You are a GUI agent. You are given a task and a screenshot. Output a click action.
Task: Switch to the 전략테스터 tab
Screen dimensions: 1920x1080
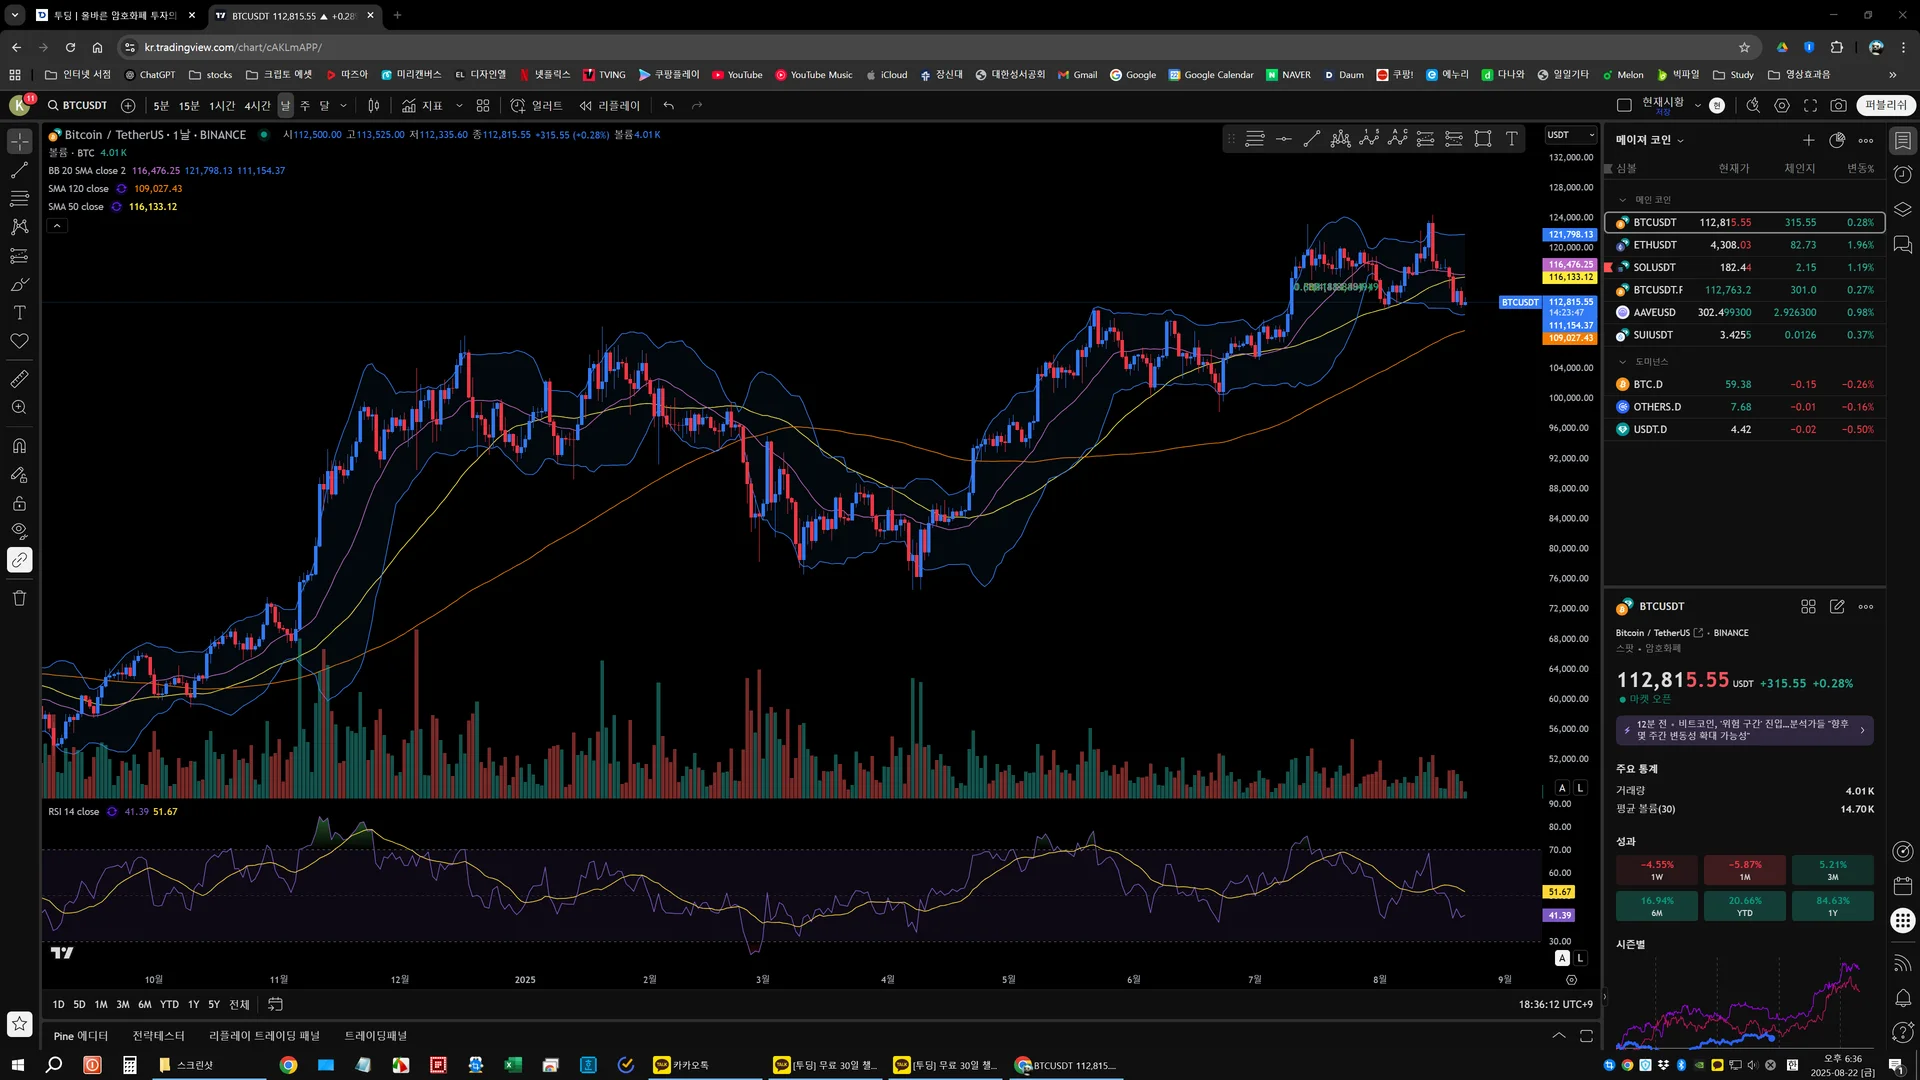[x=158, y=1036]
